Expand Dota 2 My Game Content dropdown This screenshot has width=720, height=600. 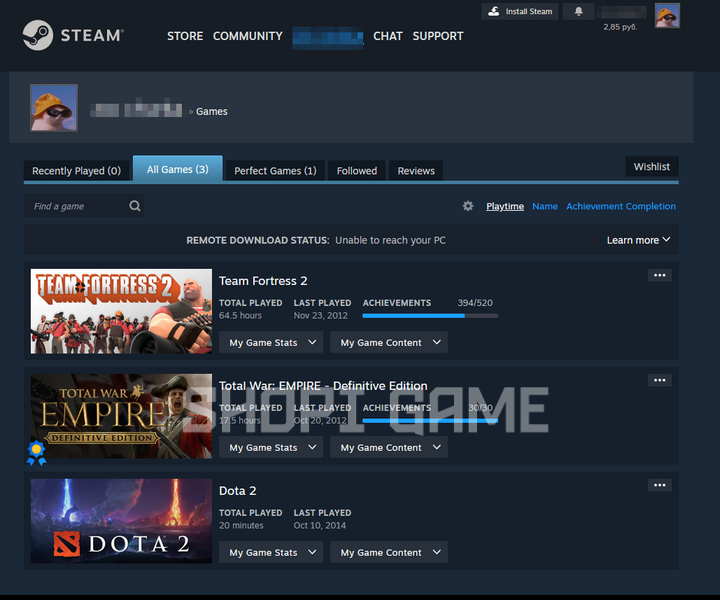(389, 552)
